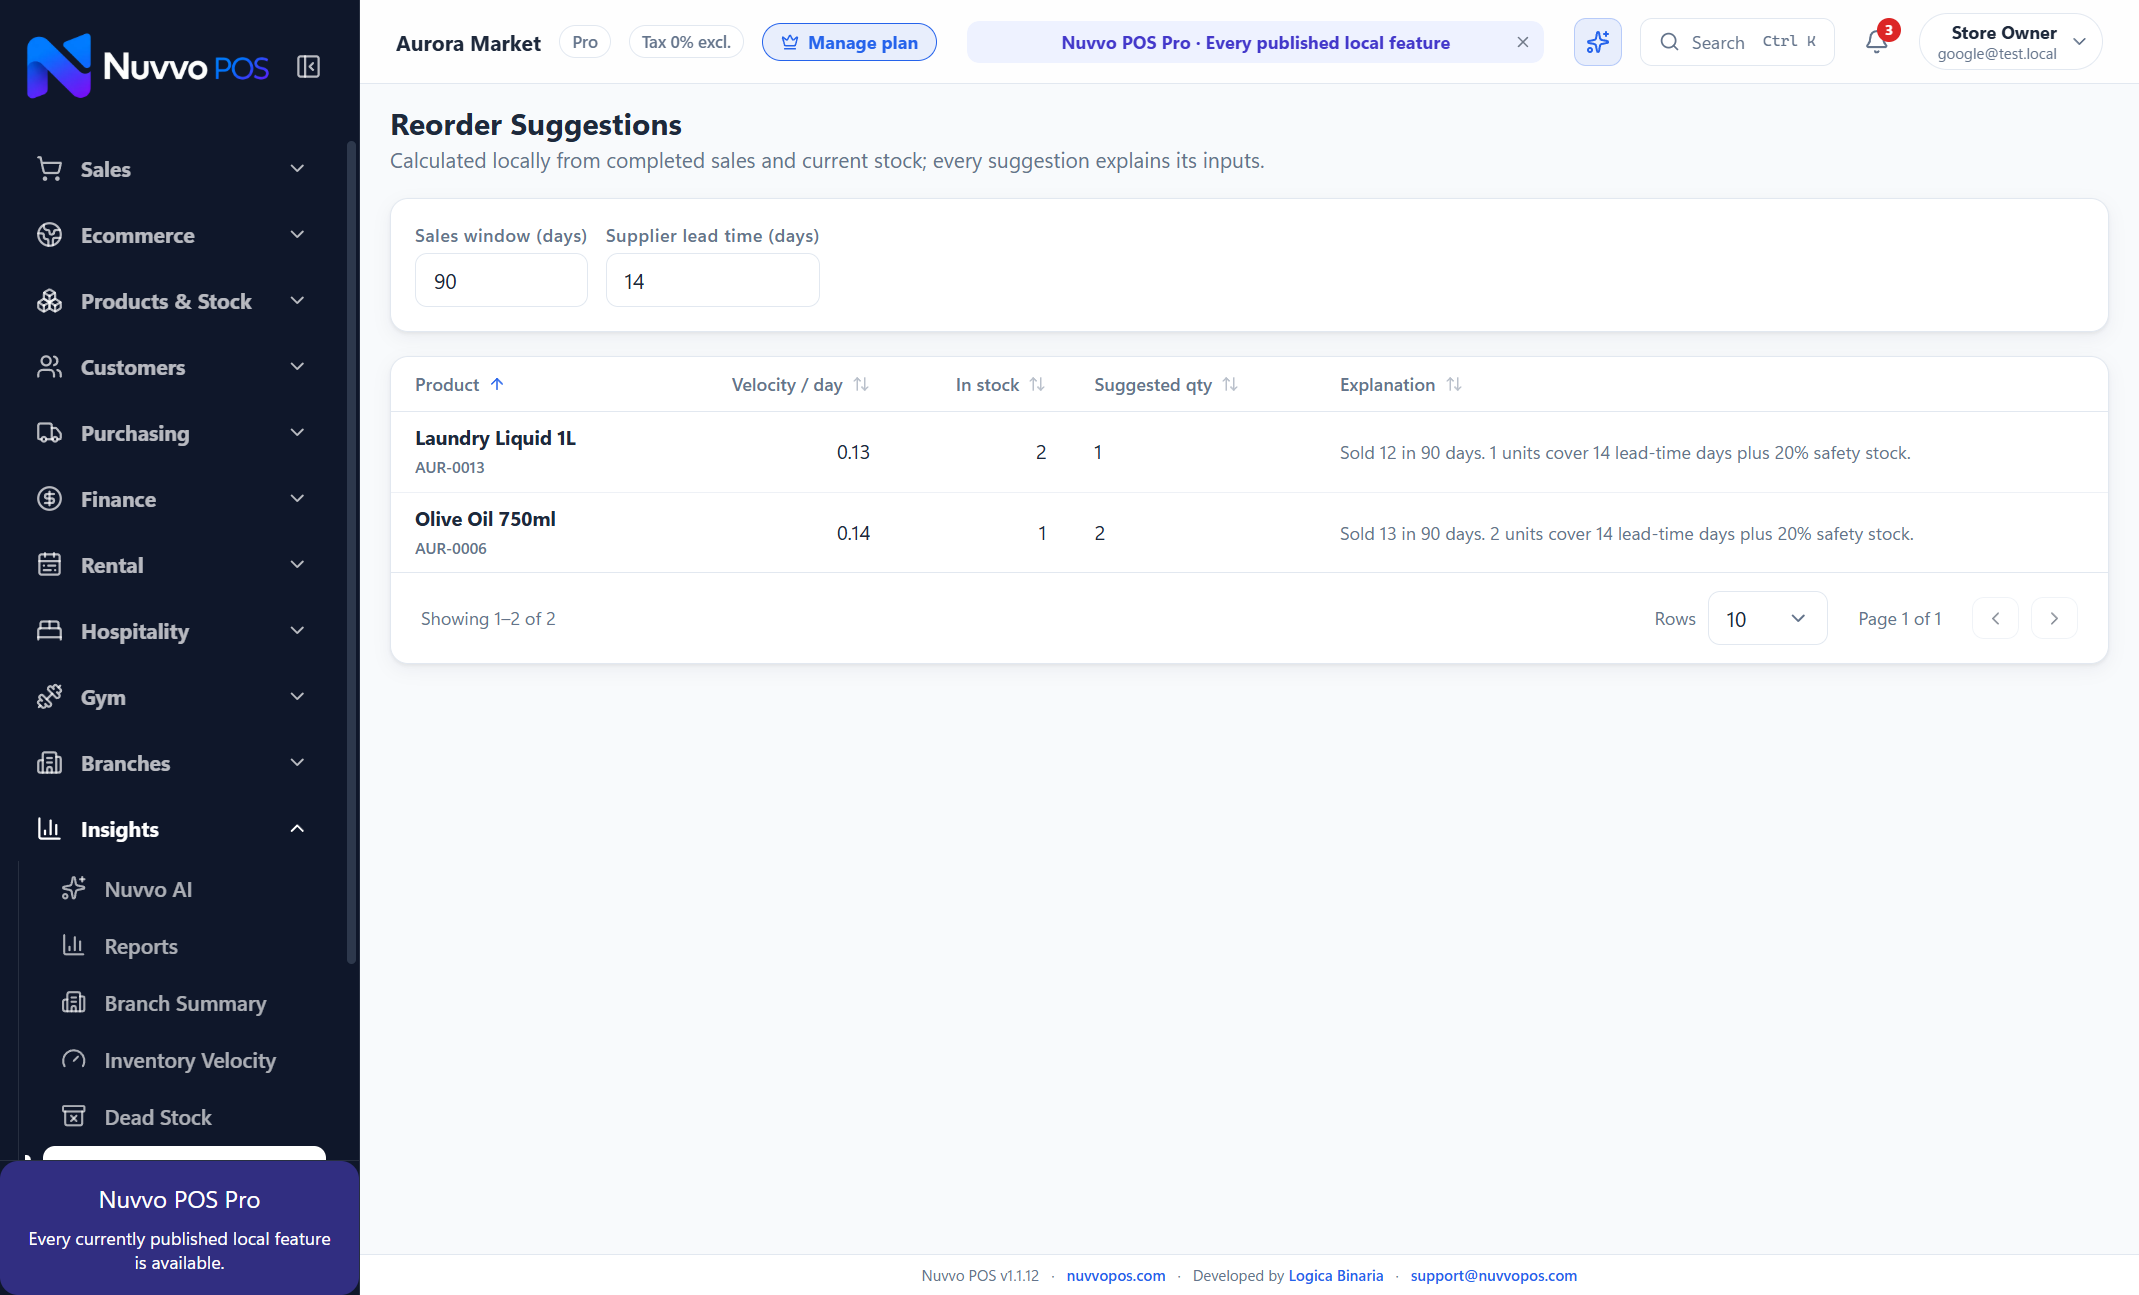Screen dimensions: 2139x1295
Task: Click the Customers people icon
Action: [x=49, y=367]
